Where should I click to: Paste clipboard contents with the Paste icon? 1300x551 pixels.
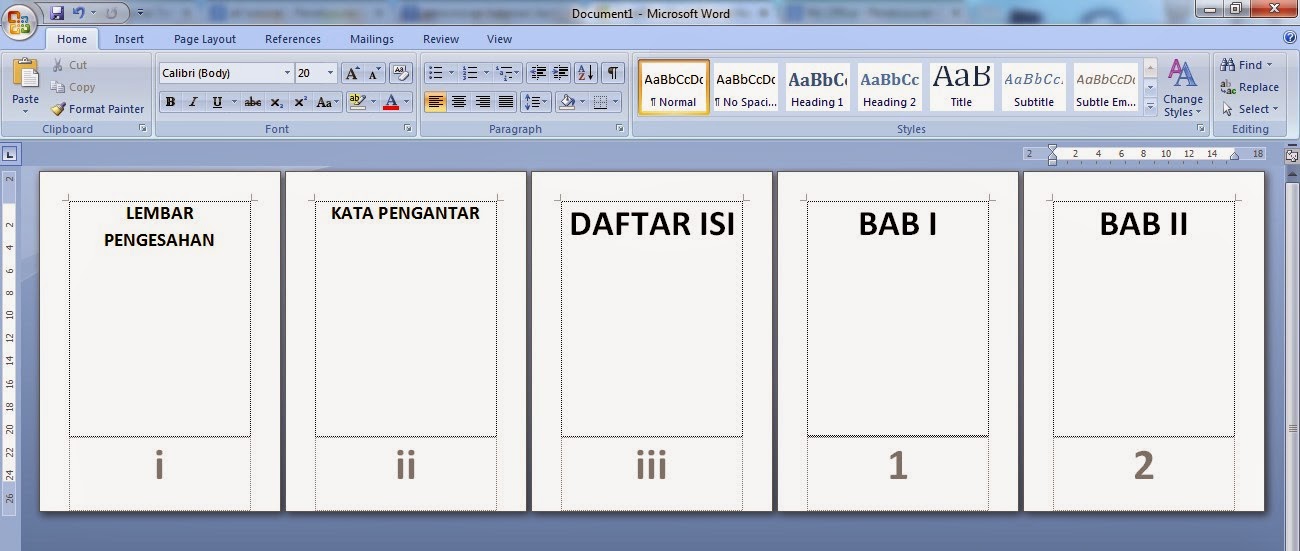pos(25,74)
